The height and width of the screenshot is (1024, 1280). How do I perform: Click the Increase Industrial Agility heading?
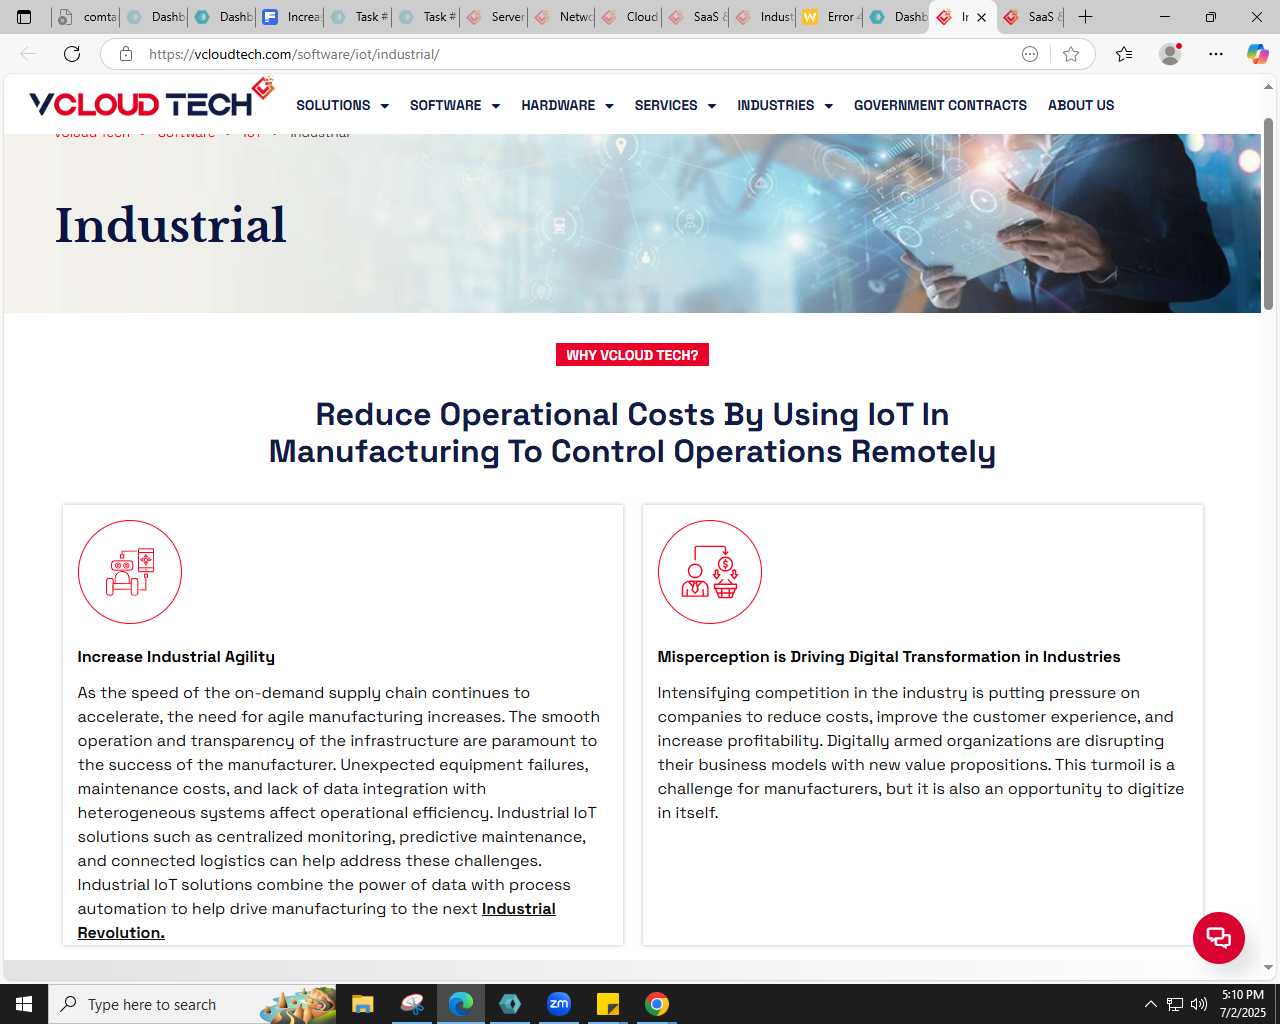point(176,657)
